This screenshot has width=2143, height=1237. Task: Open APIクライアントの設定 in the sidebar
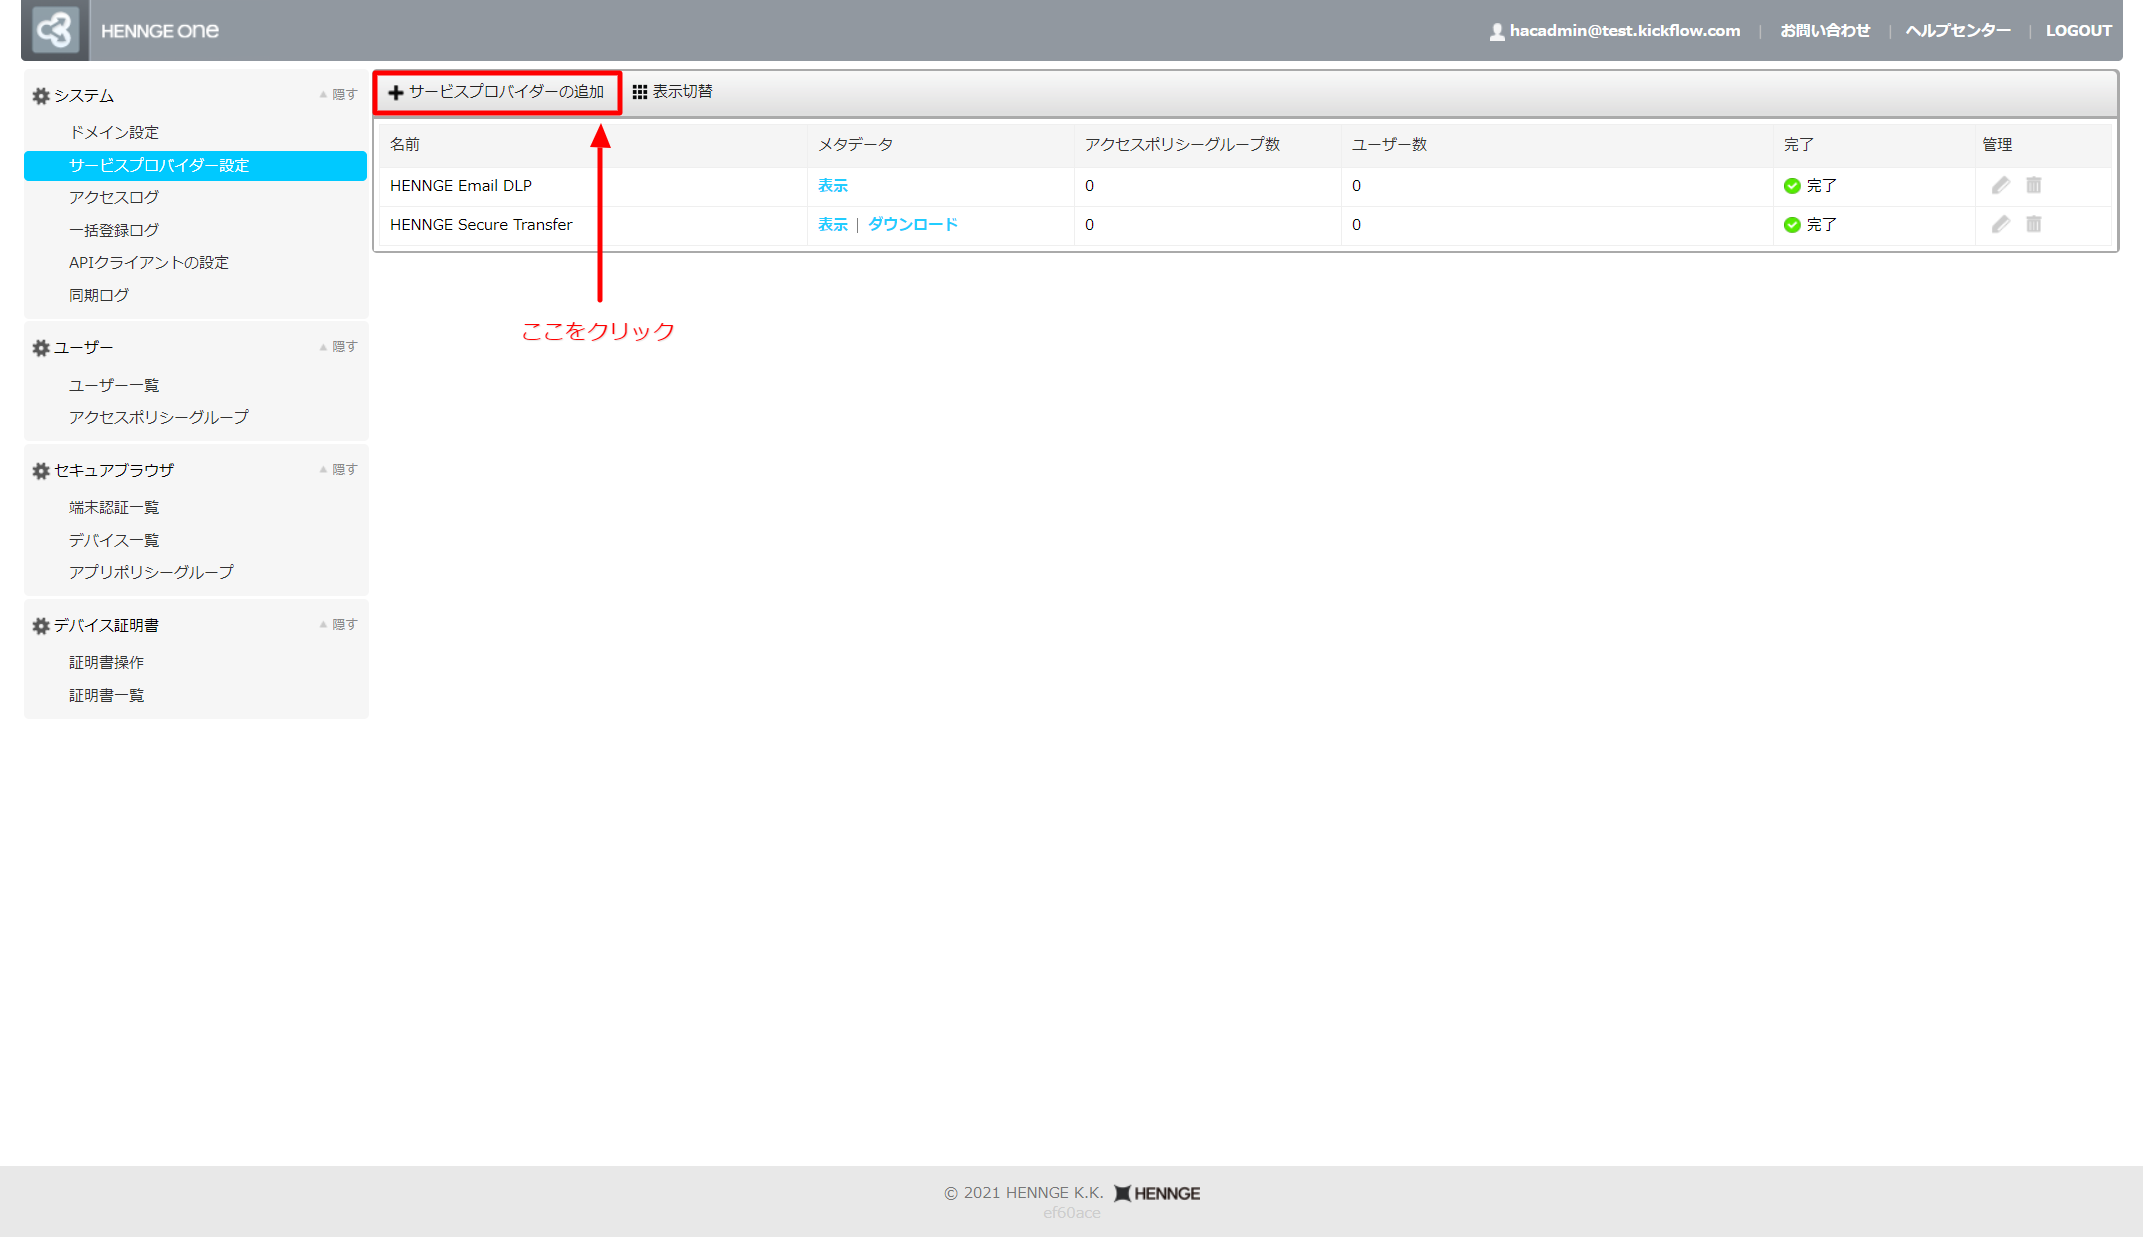(x=149, y=262)
